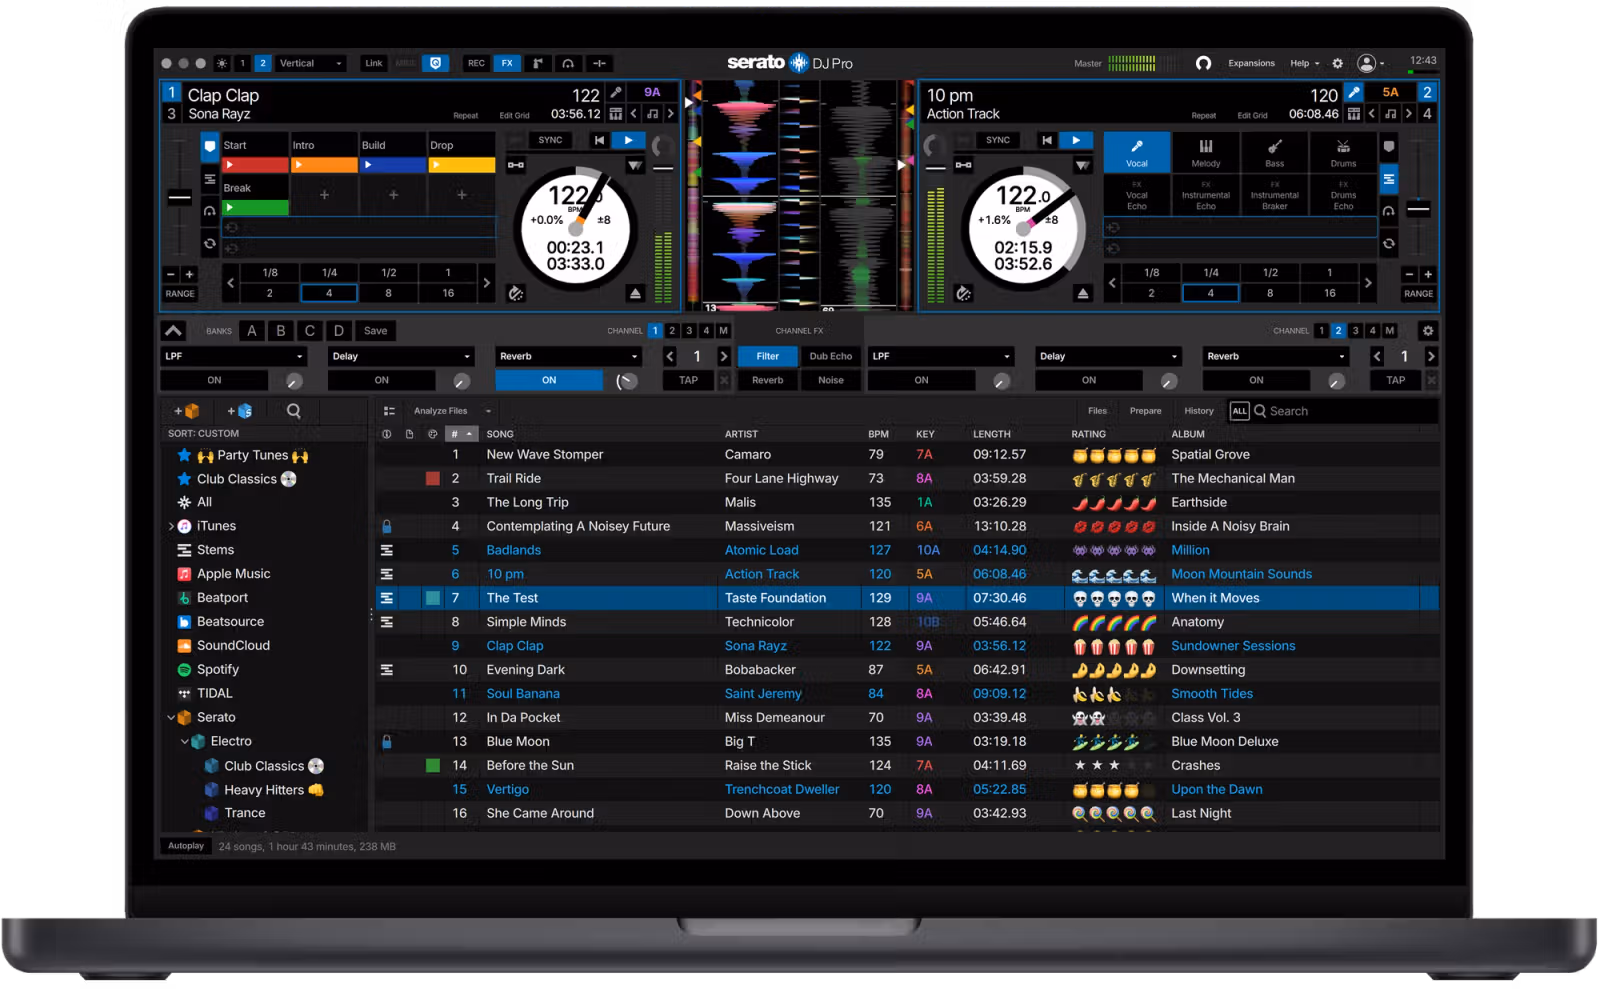Screen dimensions: 1600x989
Task: Eject the track from the left deck
Action: [635, 294]
